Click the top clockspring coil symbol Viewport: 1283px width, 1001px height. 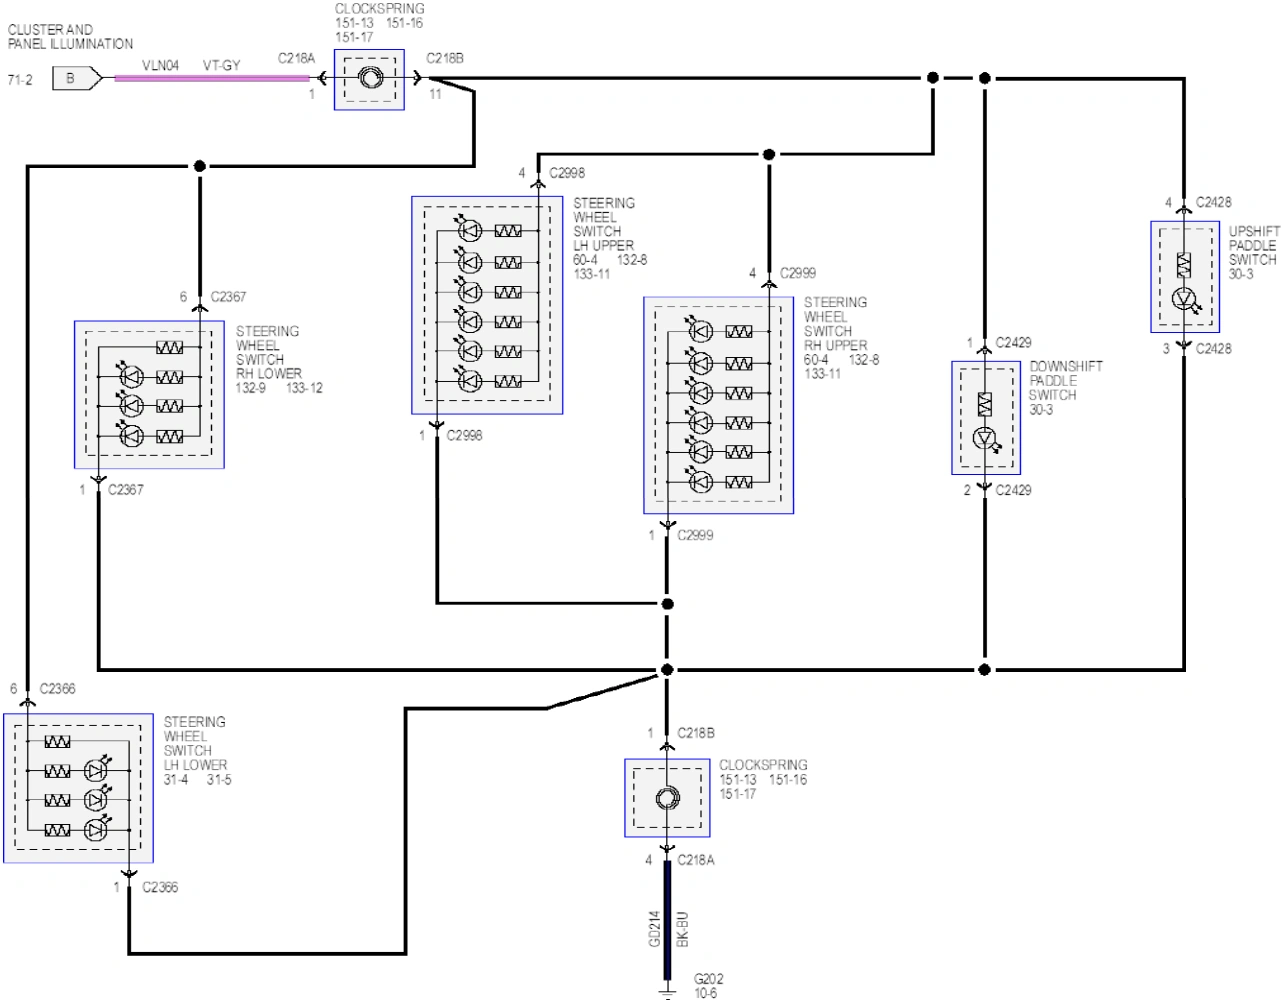(x=370, y=79)
